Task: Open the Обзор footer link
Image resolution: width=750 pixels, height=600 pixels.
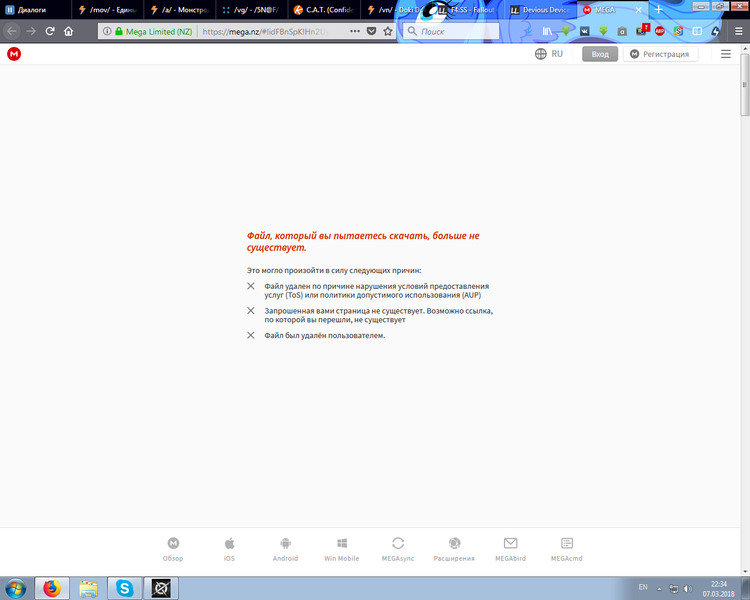Action: pyautogui.click(x=173, y=549)
